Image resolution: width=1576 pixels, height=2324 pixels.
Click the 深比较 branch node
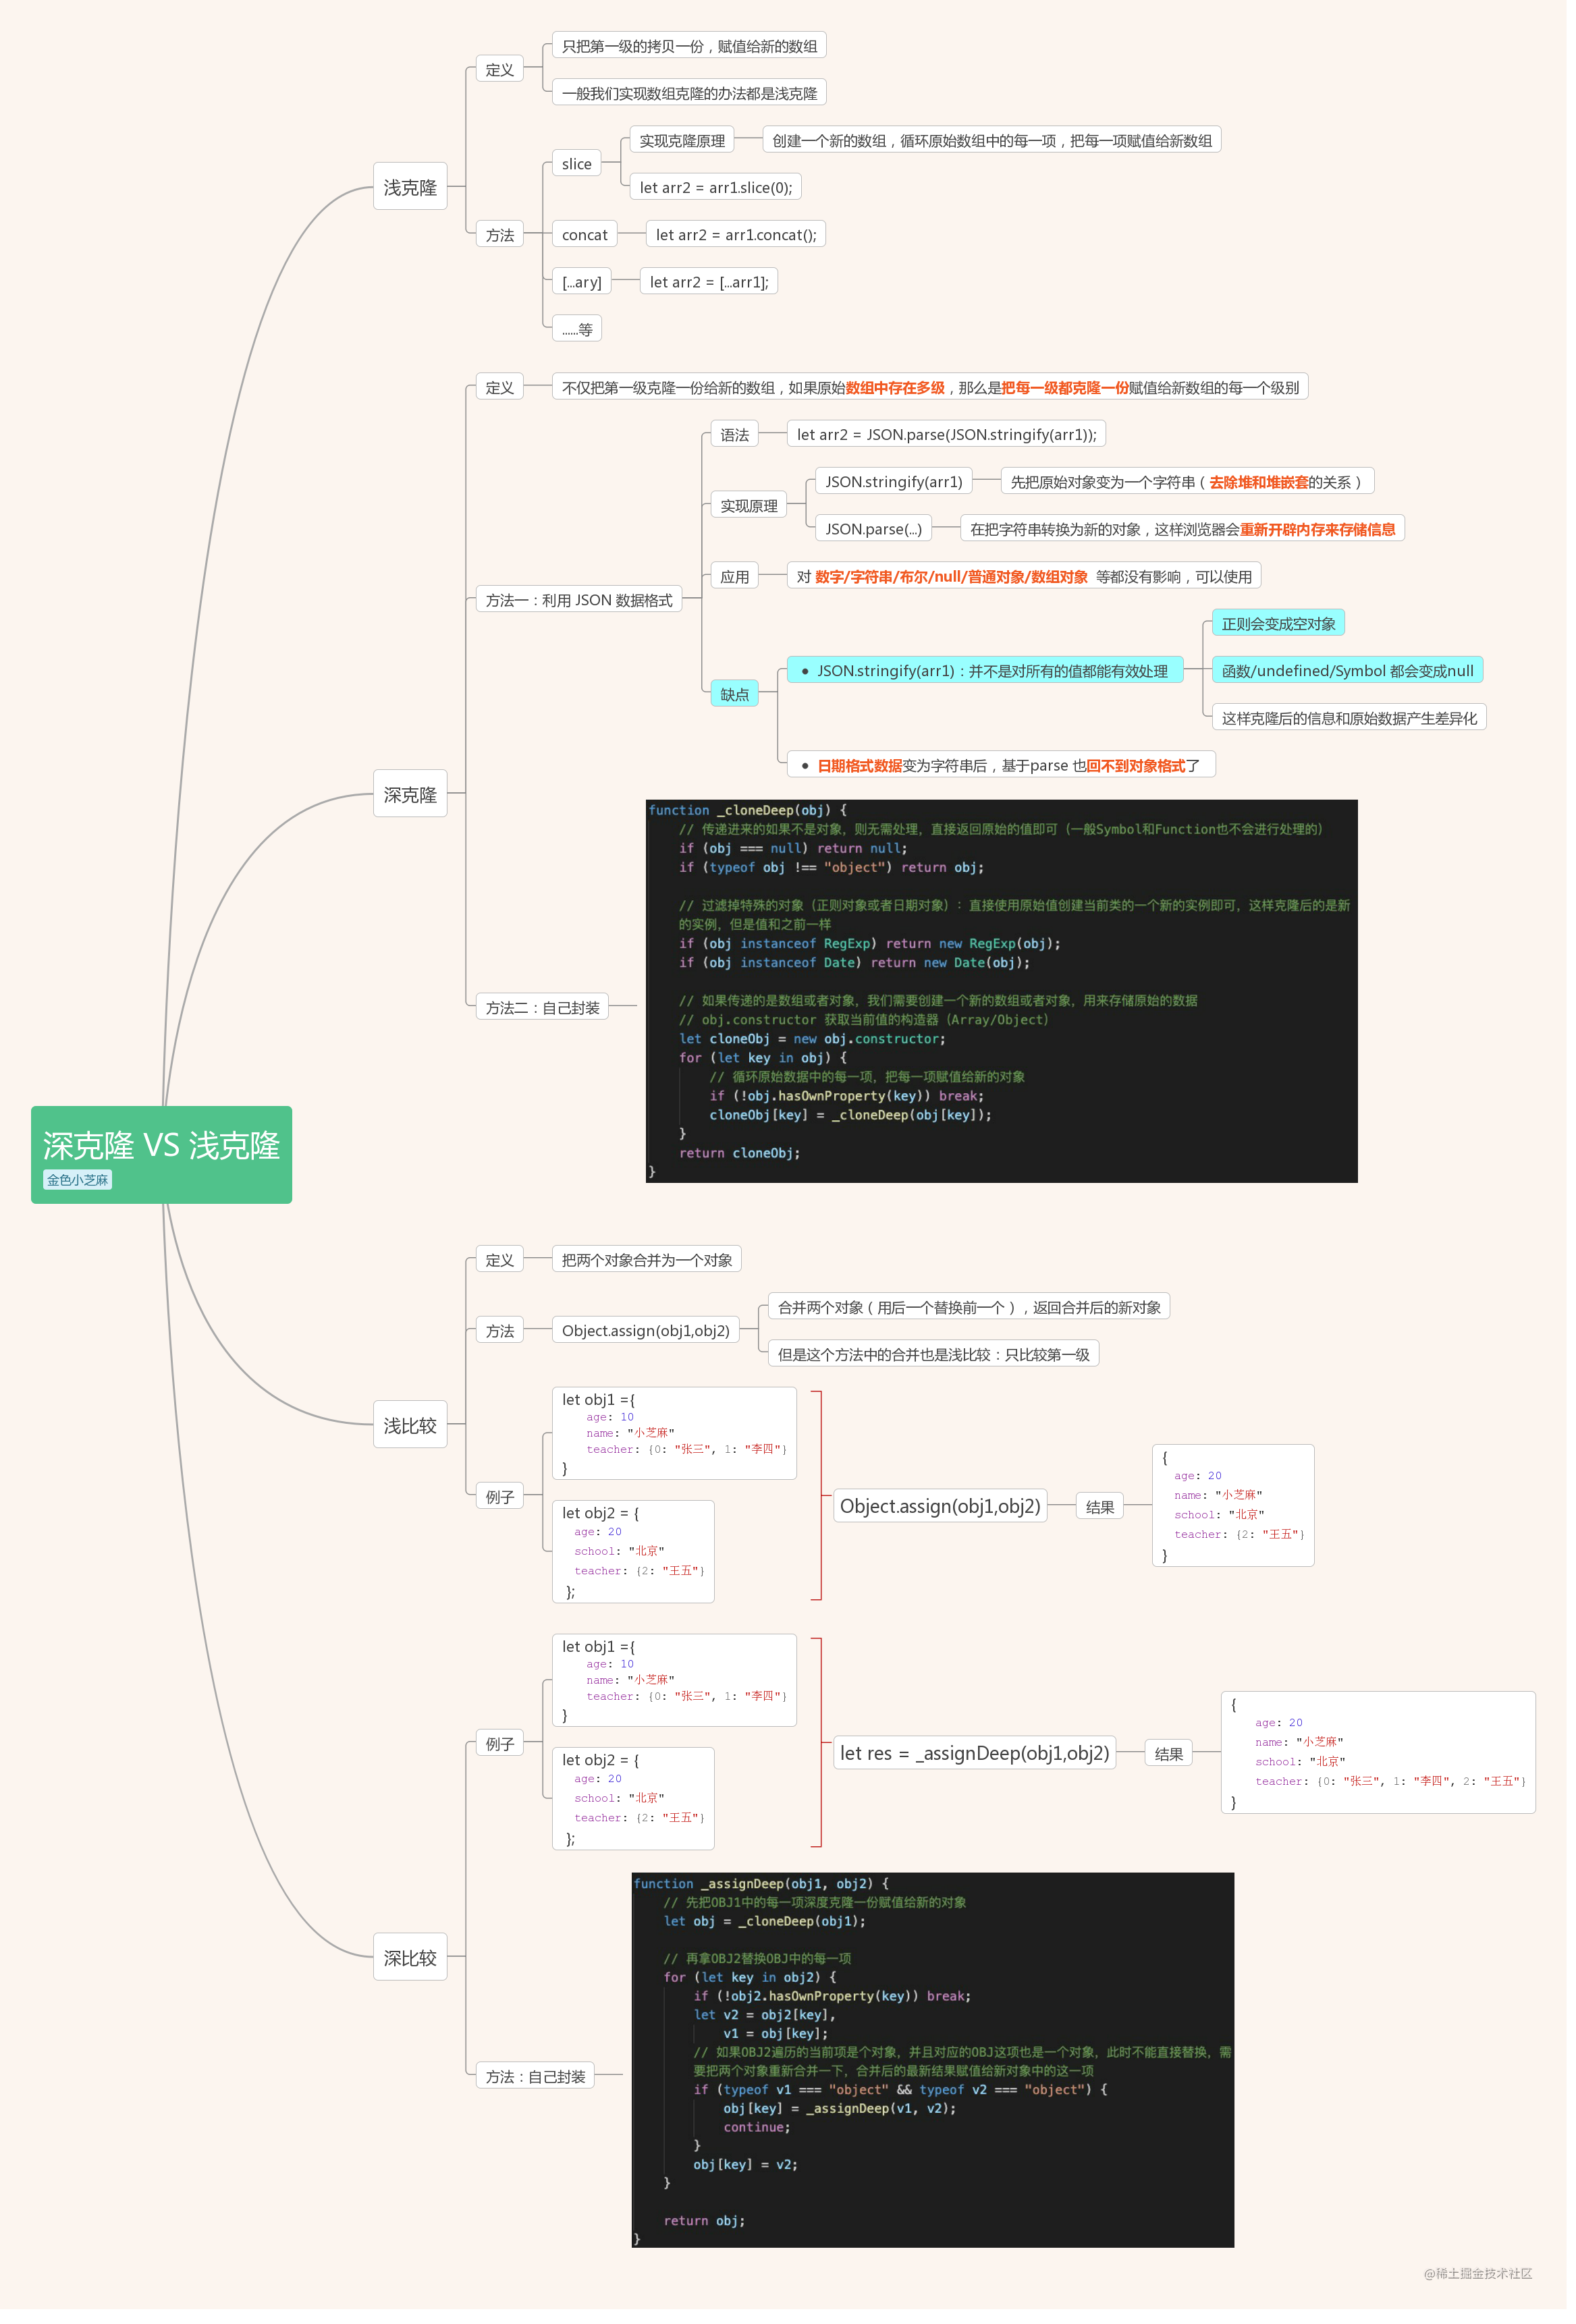click(410, 1957)
